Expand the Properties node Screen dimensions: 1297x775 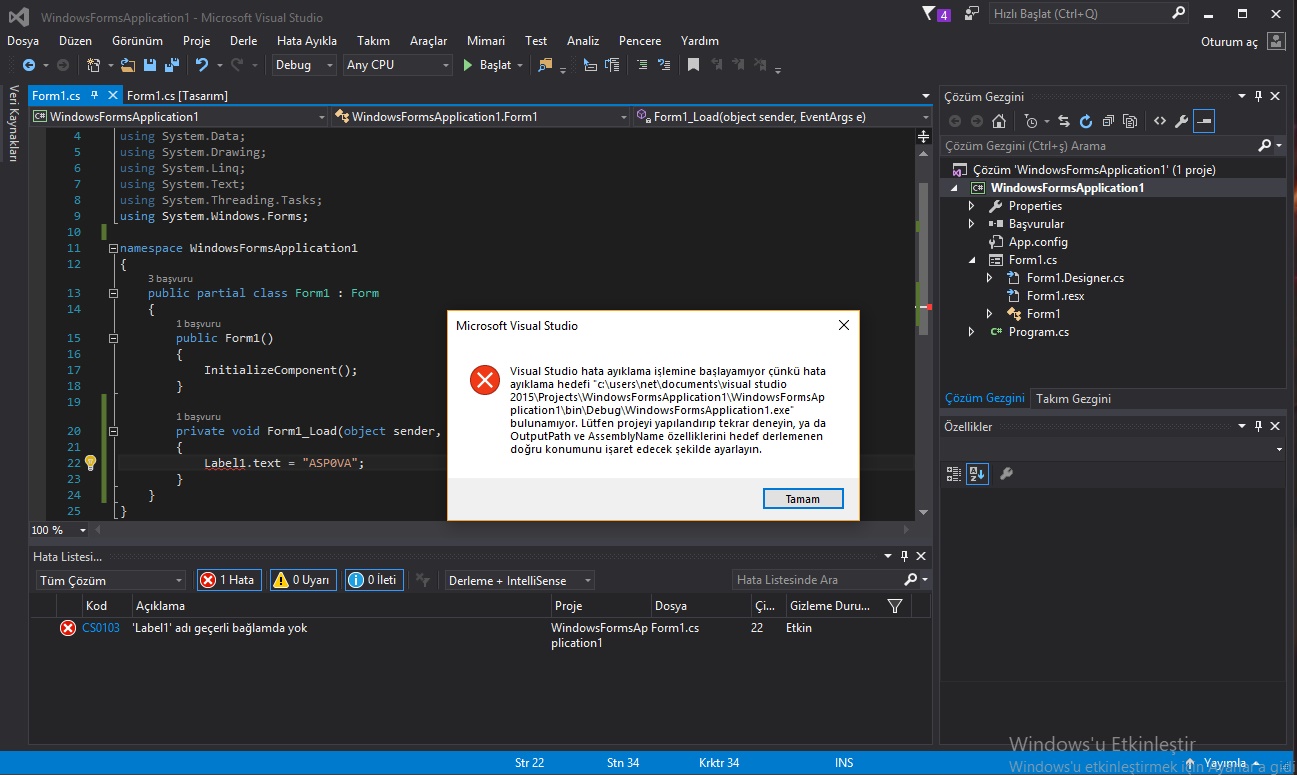tap(971, 206)
